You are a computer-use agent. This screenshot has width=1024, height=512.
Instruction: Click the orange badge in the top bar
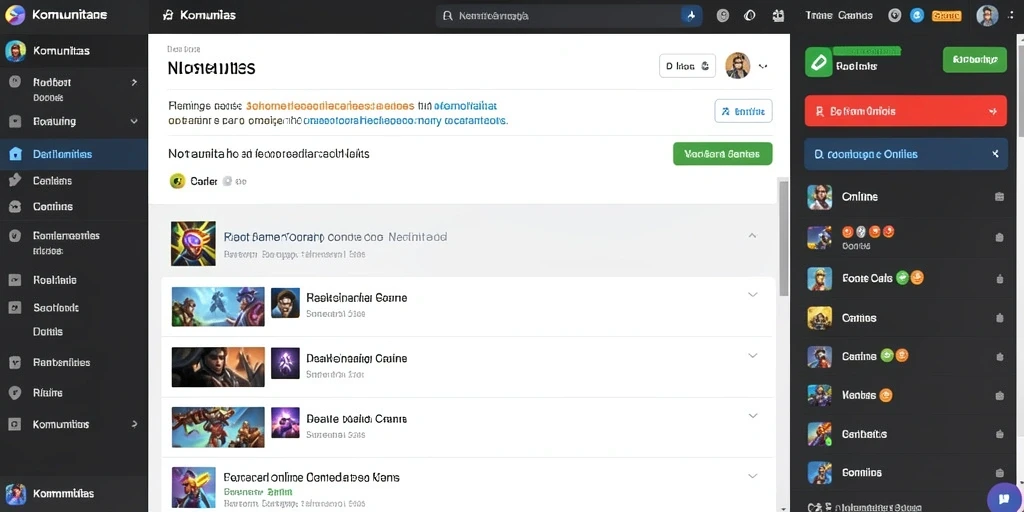pyautogui.click(x=946, y=16)
